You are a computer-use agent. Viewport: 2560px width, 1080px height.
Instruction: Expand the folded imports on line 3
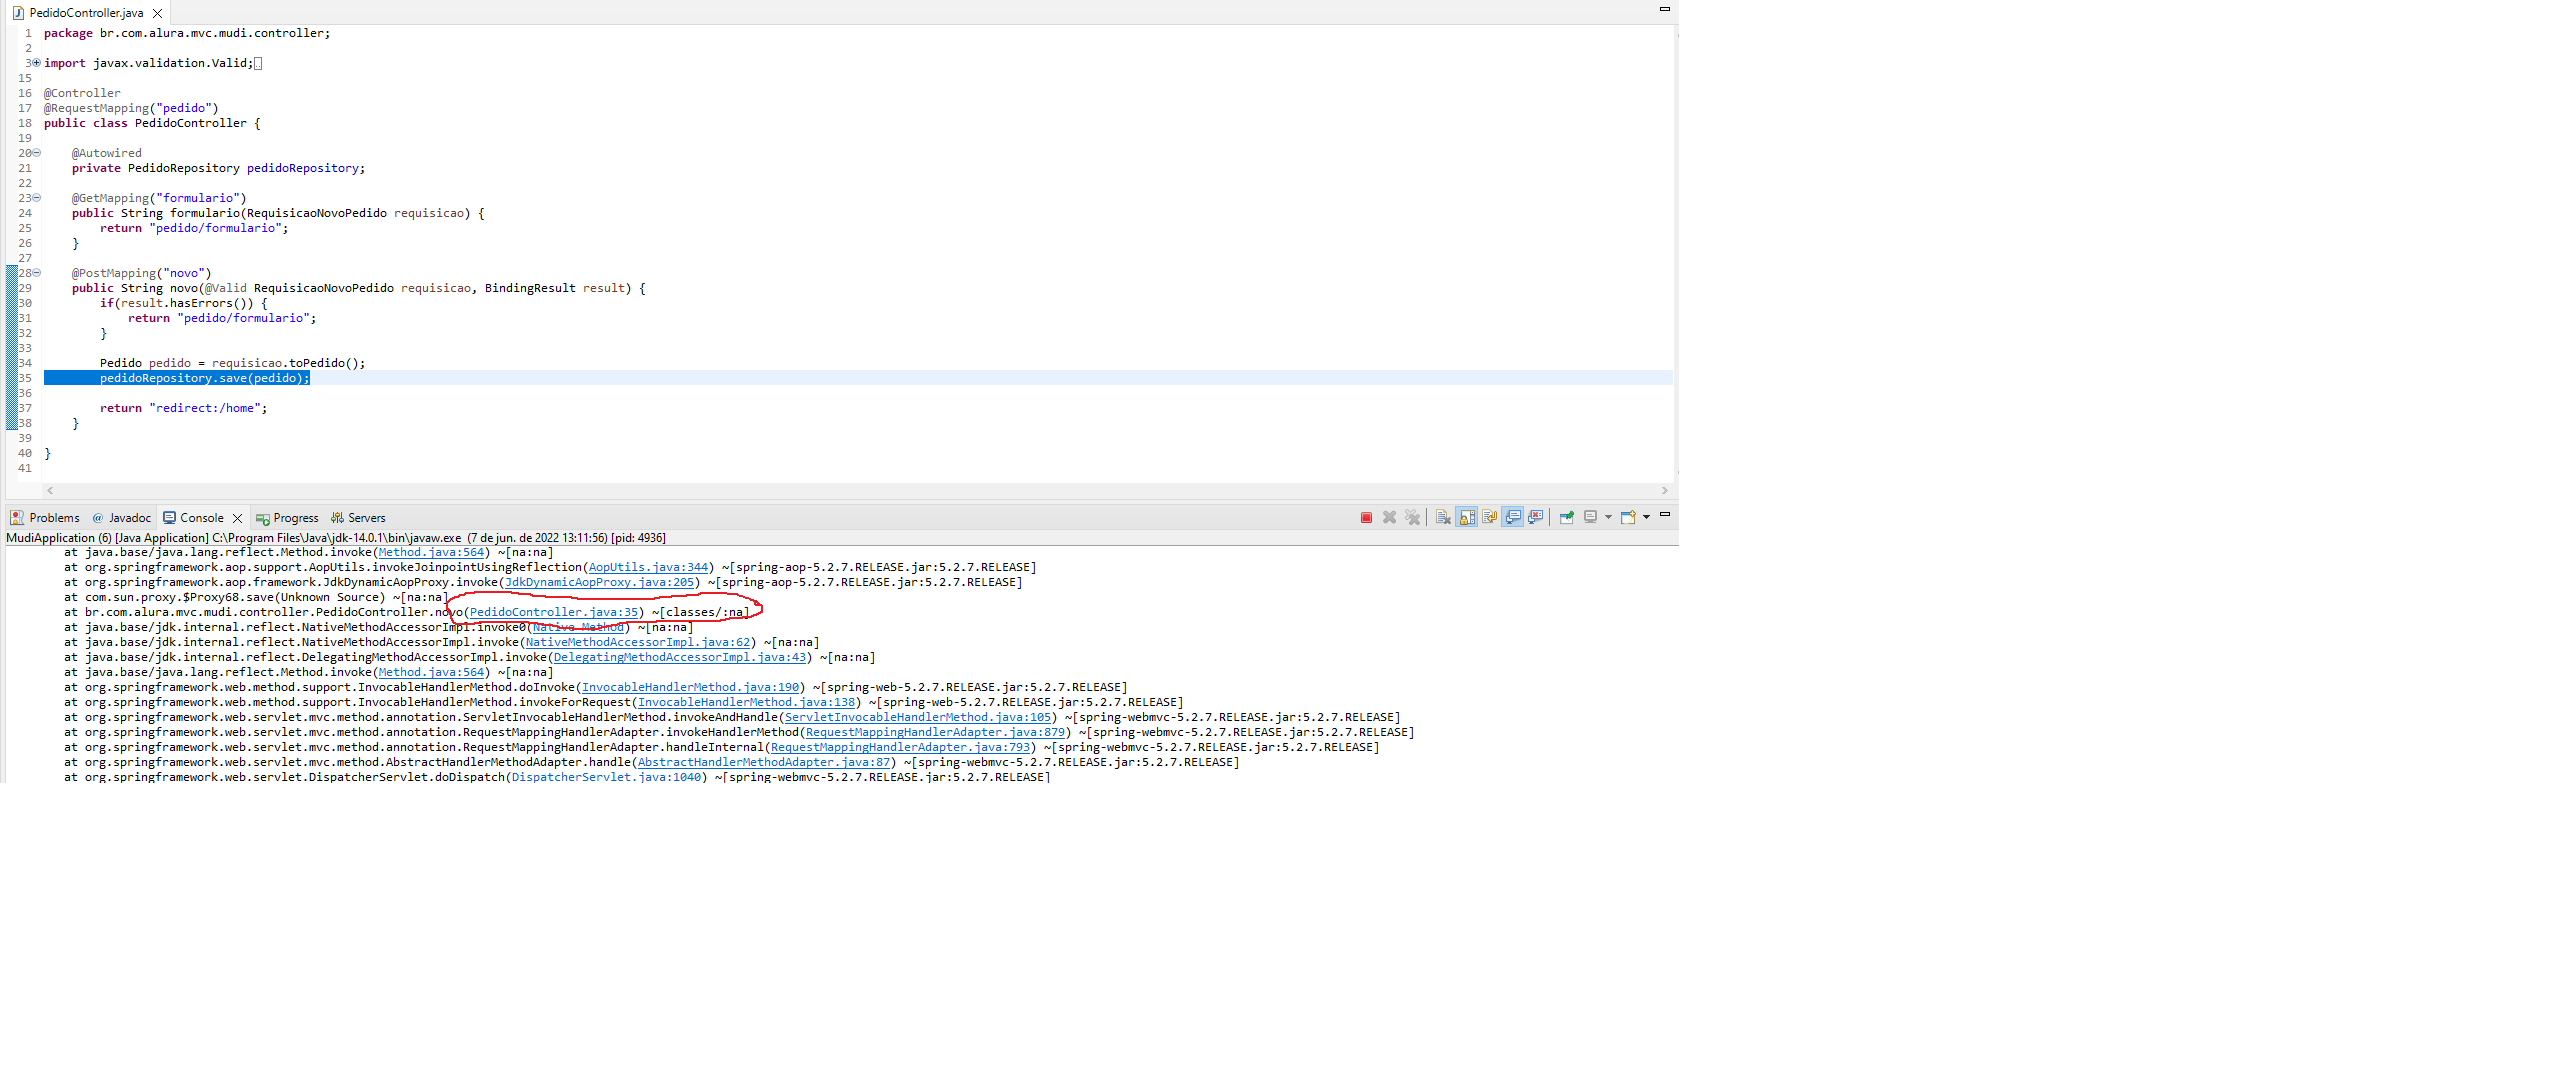[x=36, y=63]
